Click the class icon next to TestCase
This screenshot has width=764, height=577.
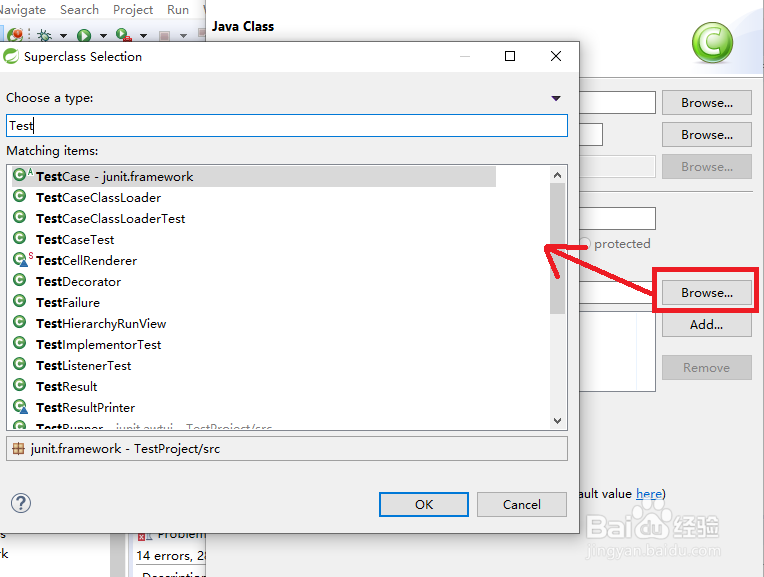point(19,174)
